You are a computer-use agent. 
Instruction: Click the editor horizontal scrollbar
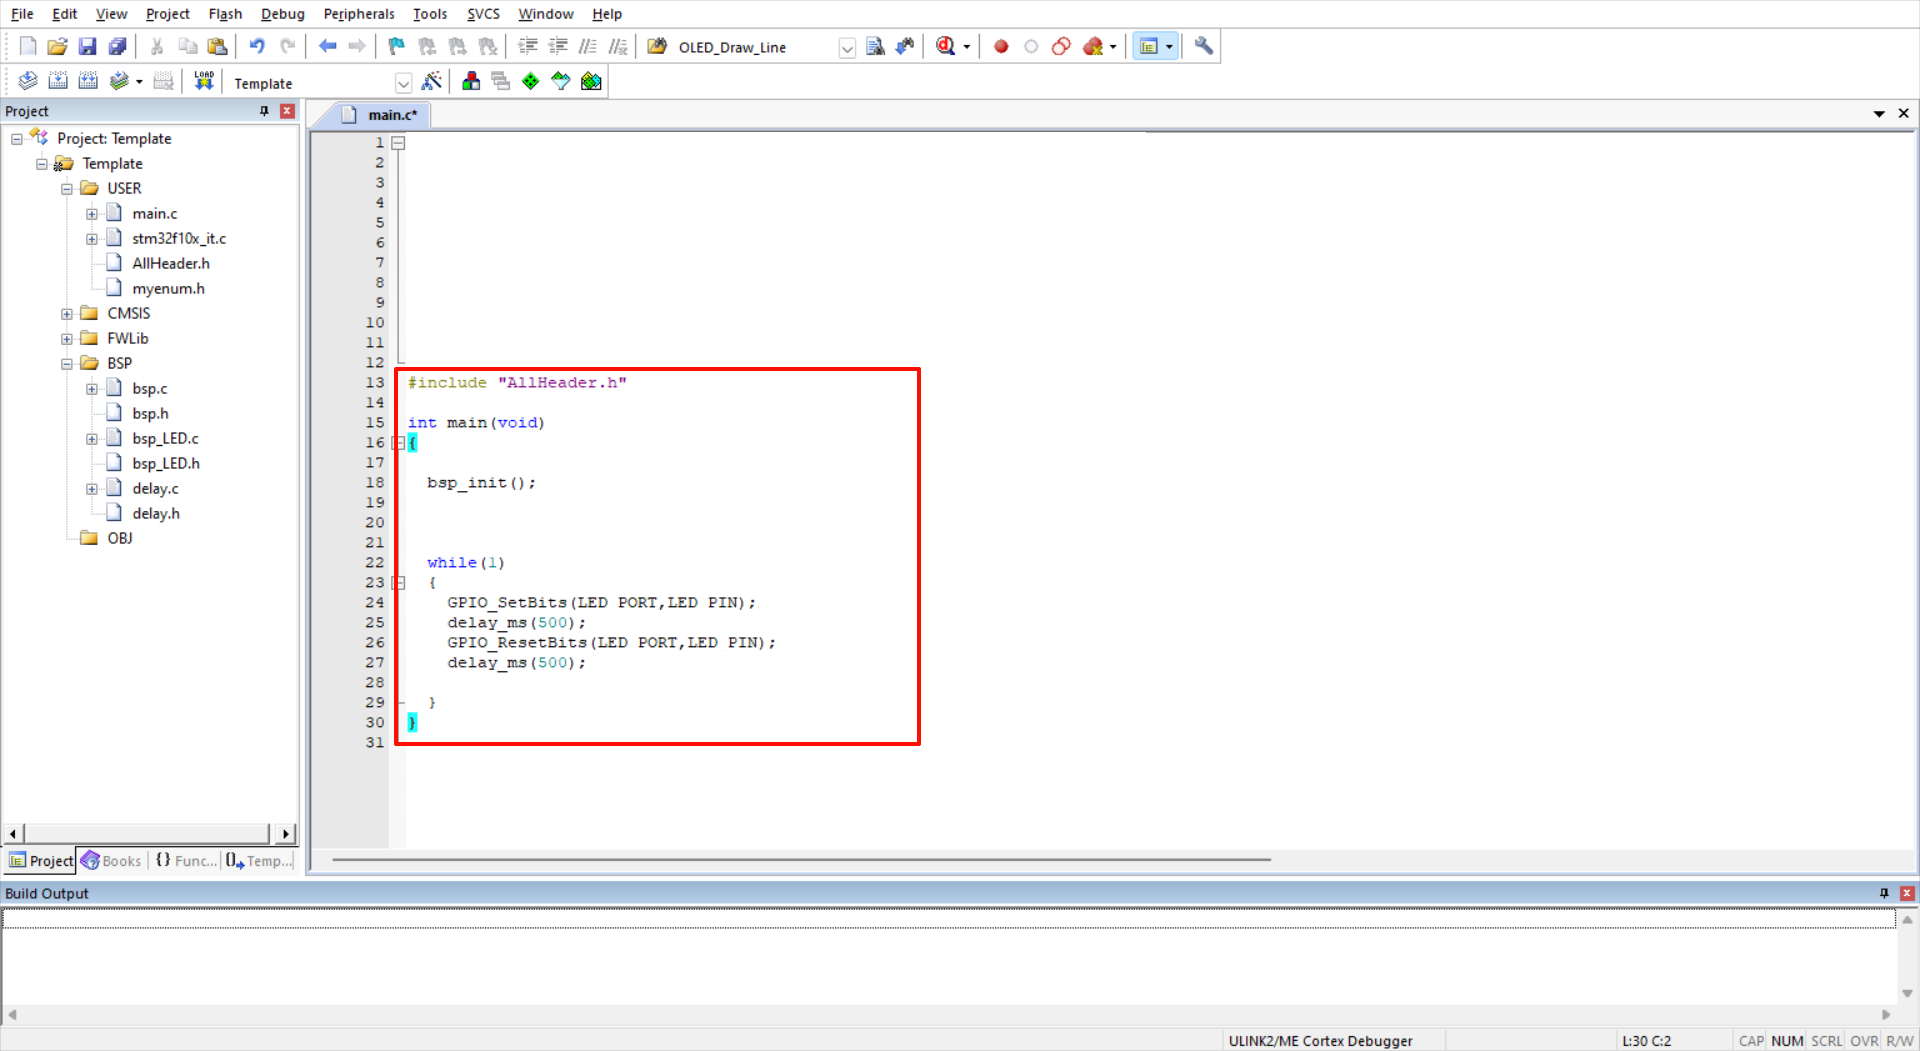point(801,859)
